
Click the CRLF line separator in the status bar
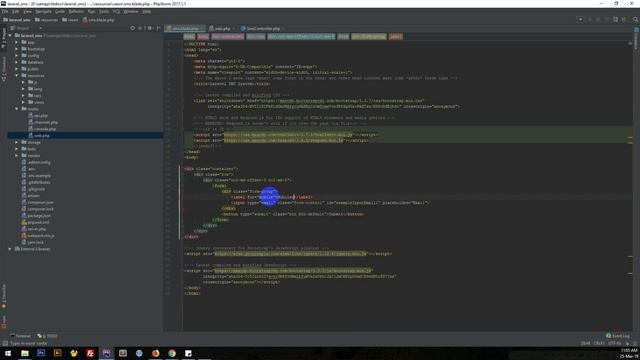(x=599, y=343)
